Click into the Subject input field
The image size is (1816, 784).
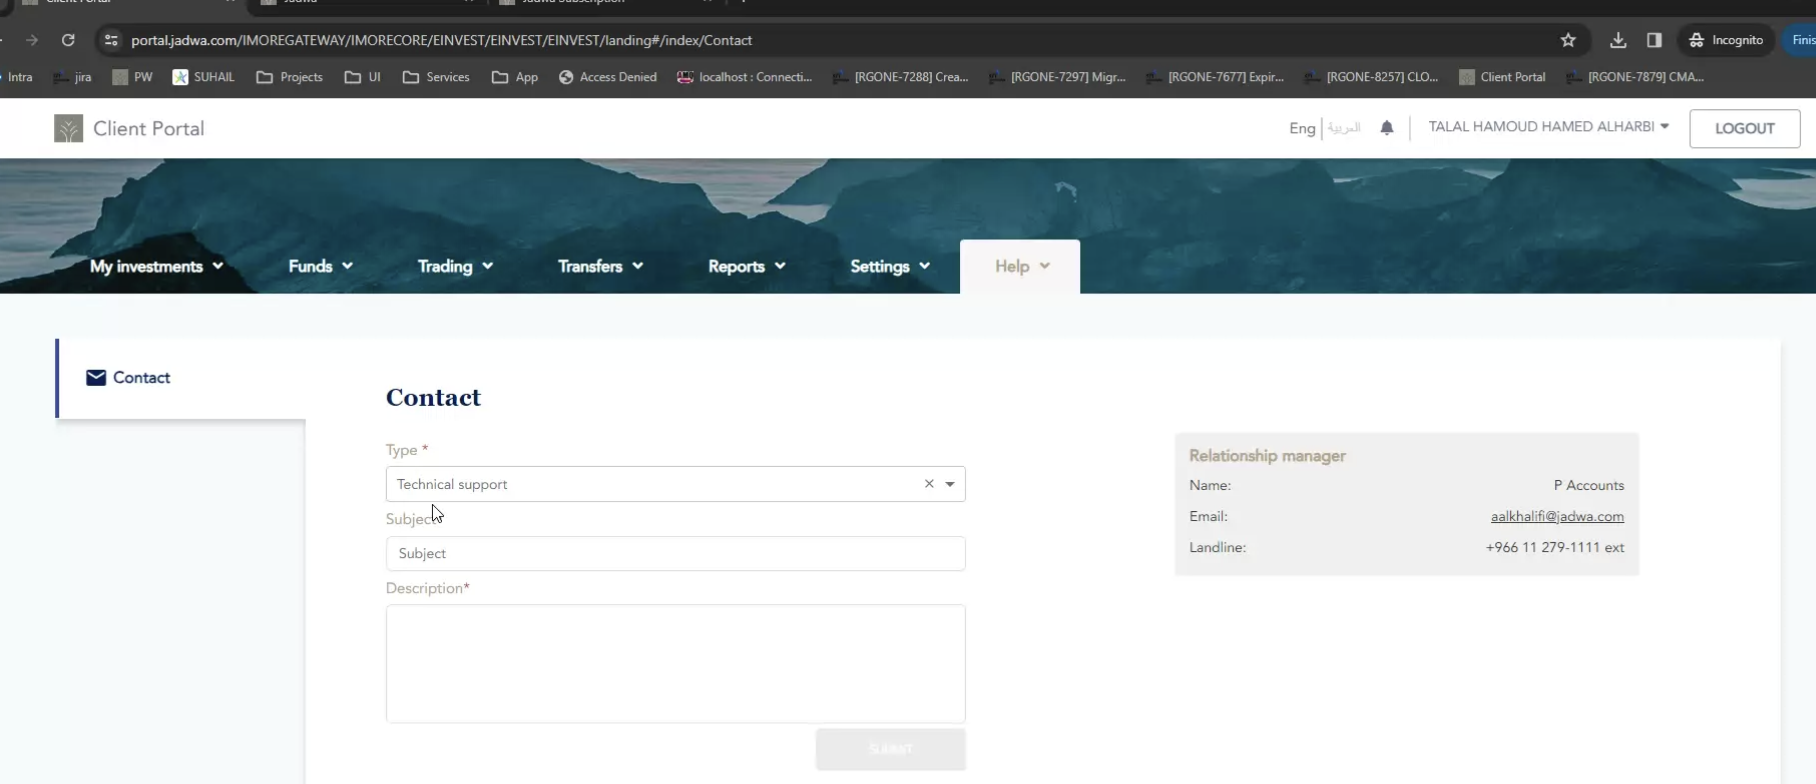[x=675, y=554]
